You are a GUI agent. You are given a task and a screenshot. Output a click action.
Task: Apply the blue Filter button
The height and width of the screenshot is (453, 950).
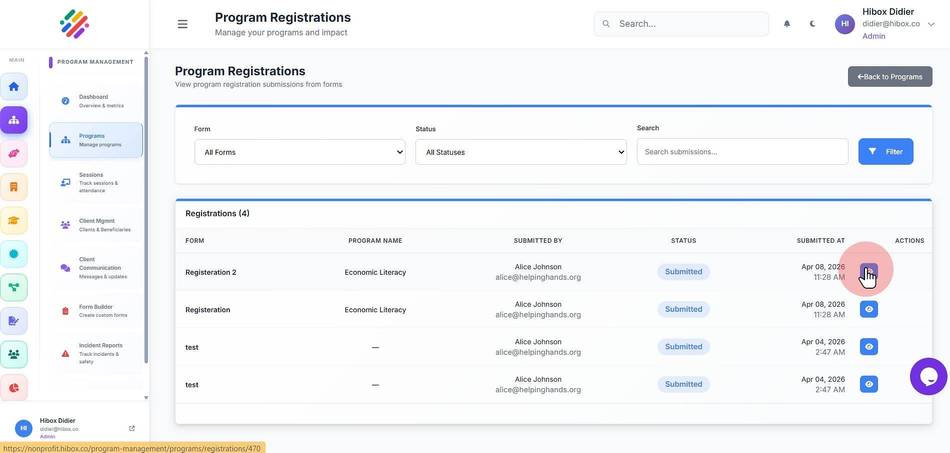coord(885,151)
